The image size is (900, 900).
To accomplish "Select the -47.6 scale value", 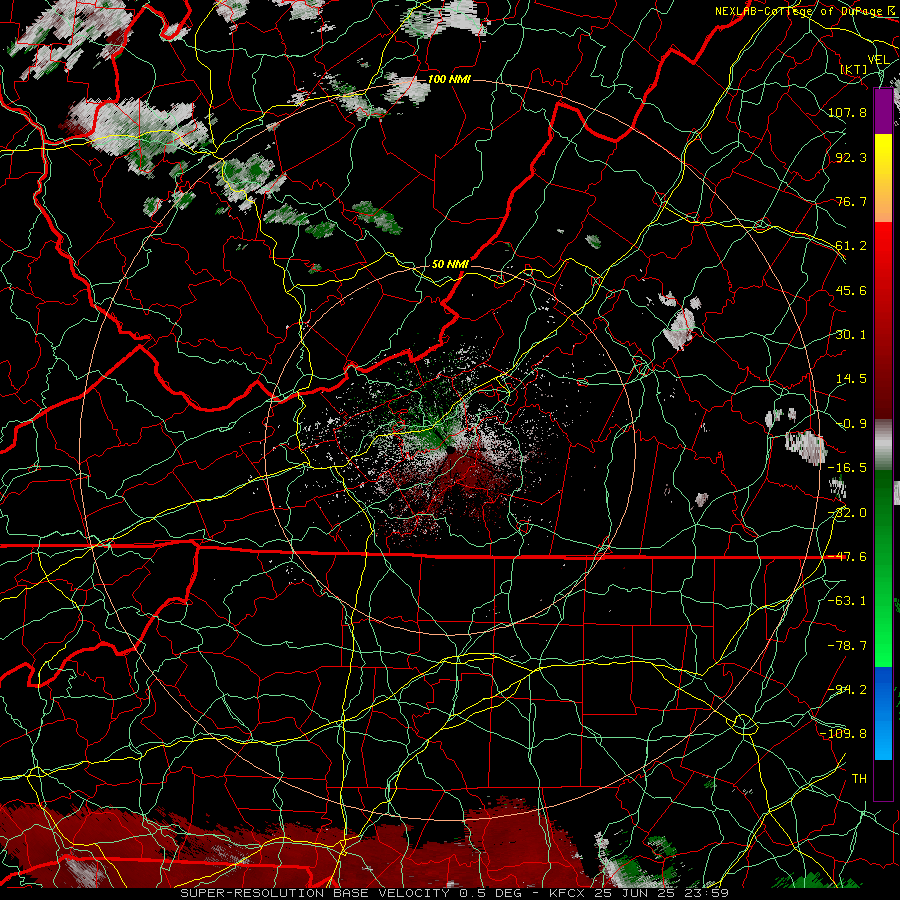I will pos(847,557).
